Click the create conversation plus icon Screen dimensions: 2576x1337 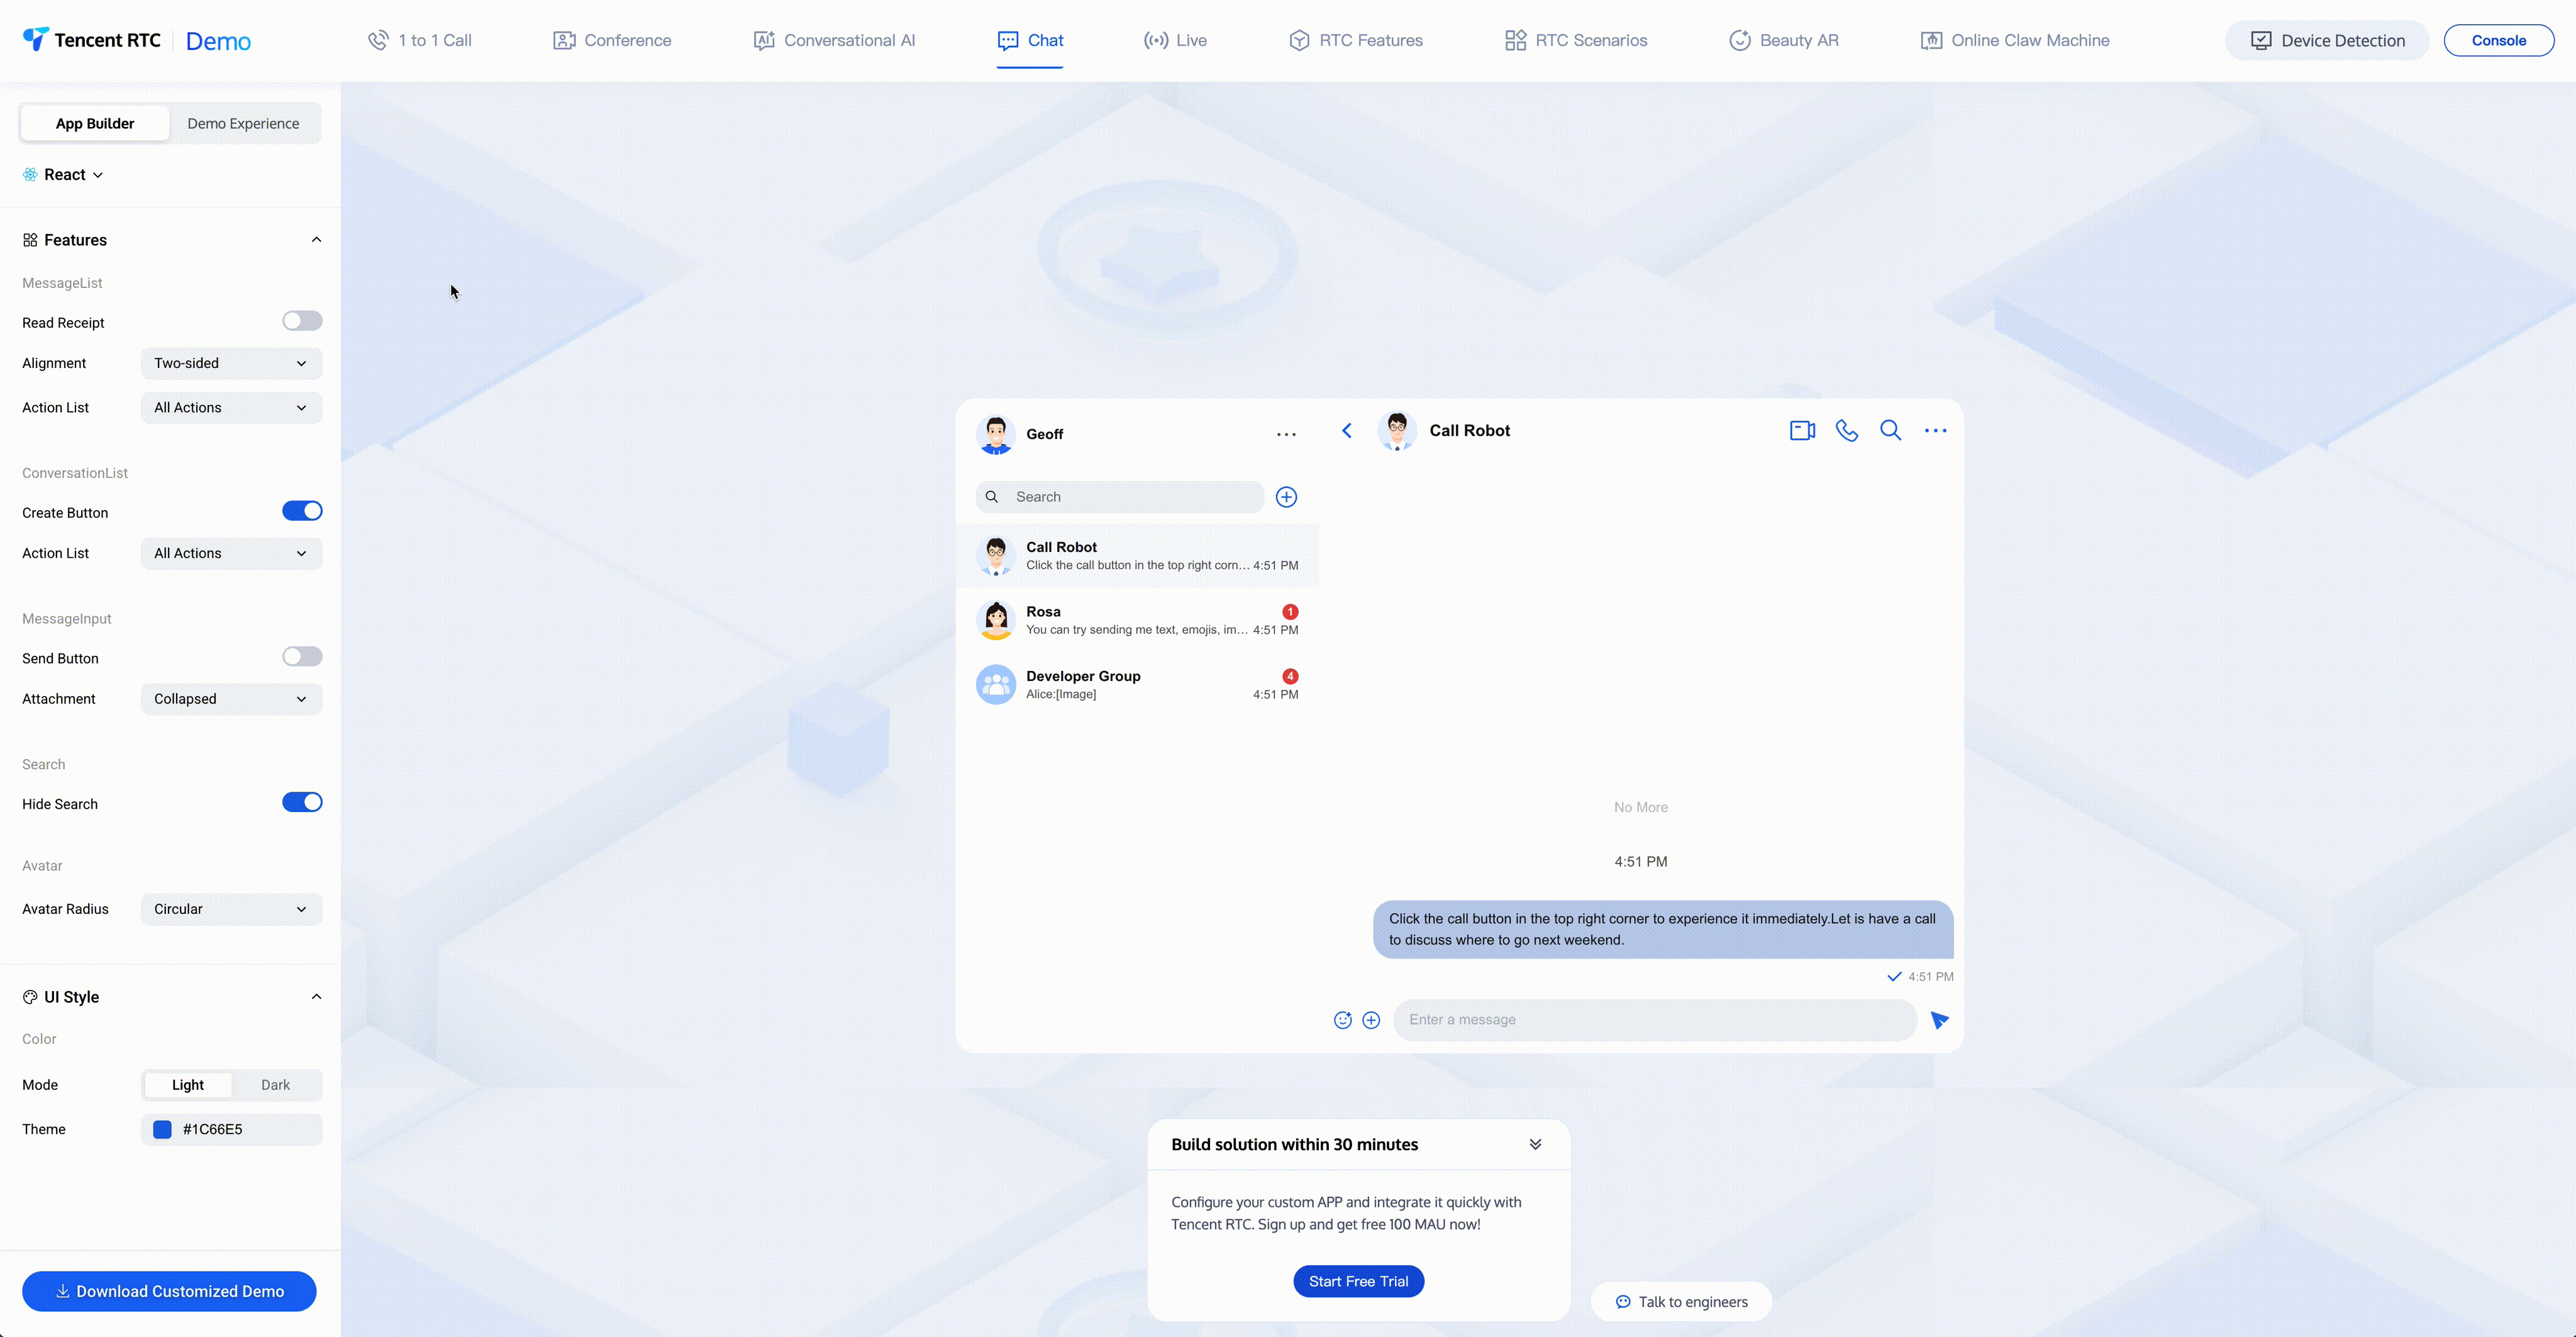coord(1286,497)
